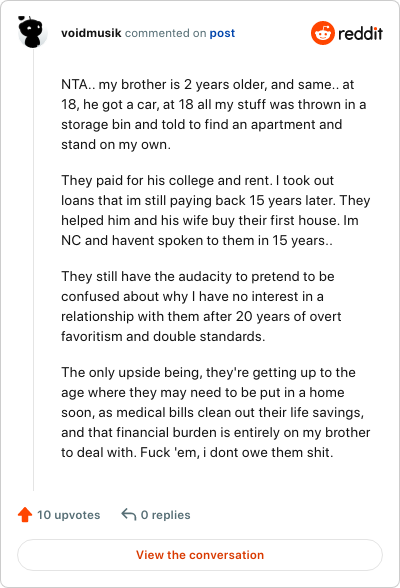Screen dimensions: 400x588
Task: Click the vertical comment thread line
Action: 33,269
